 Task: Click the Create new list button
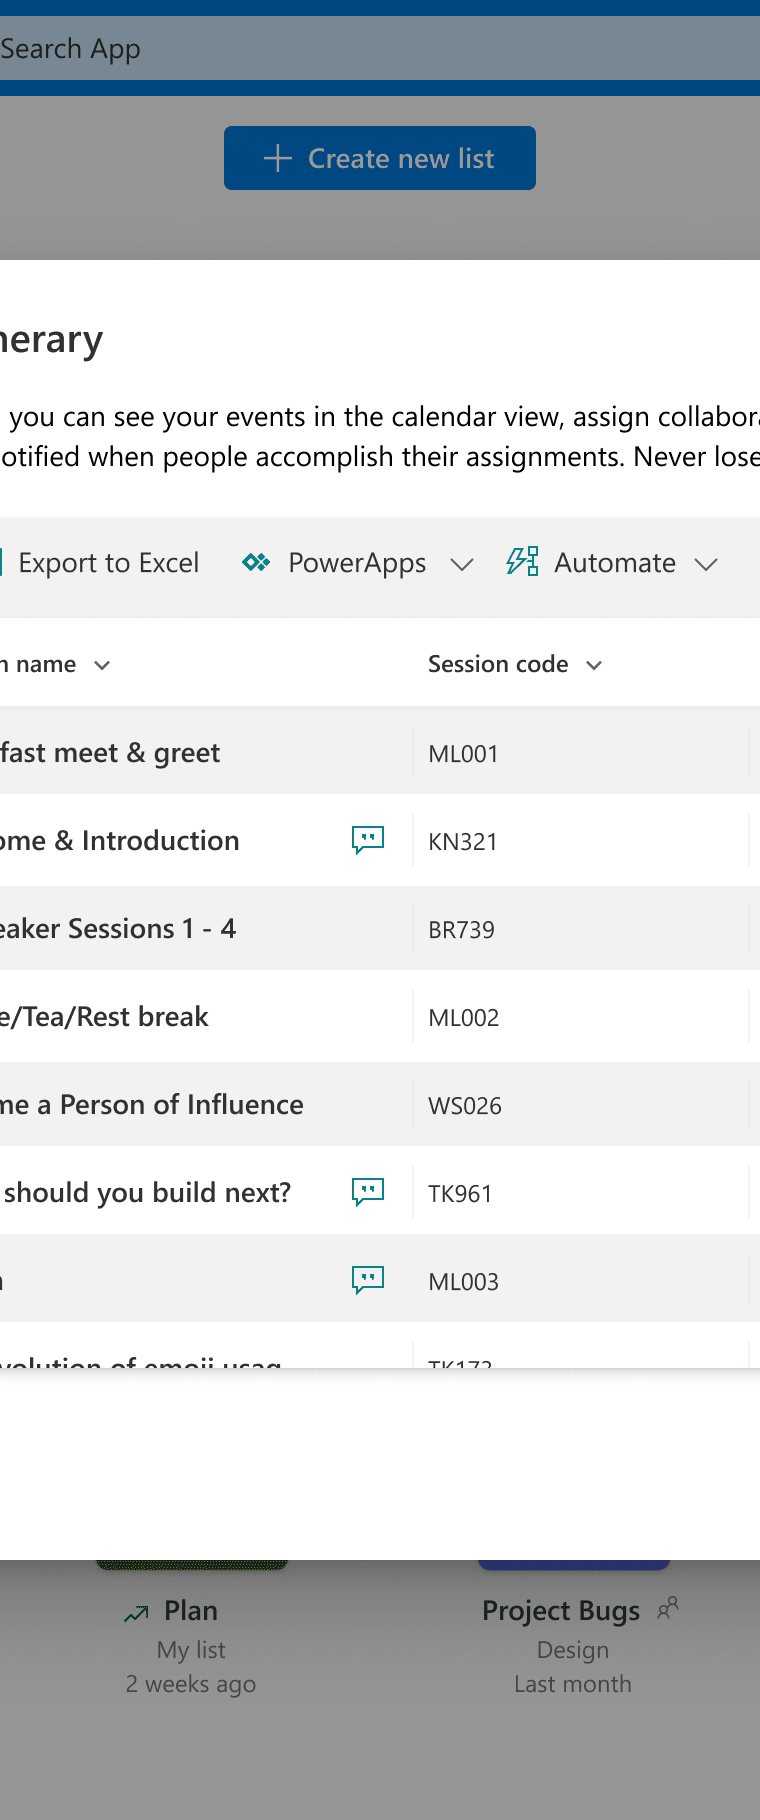click(x=380, y=158)
